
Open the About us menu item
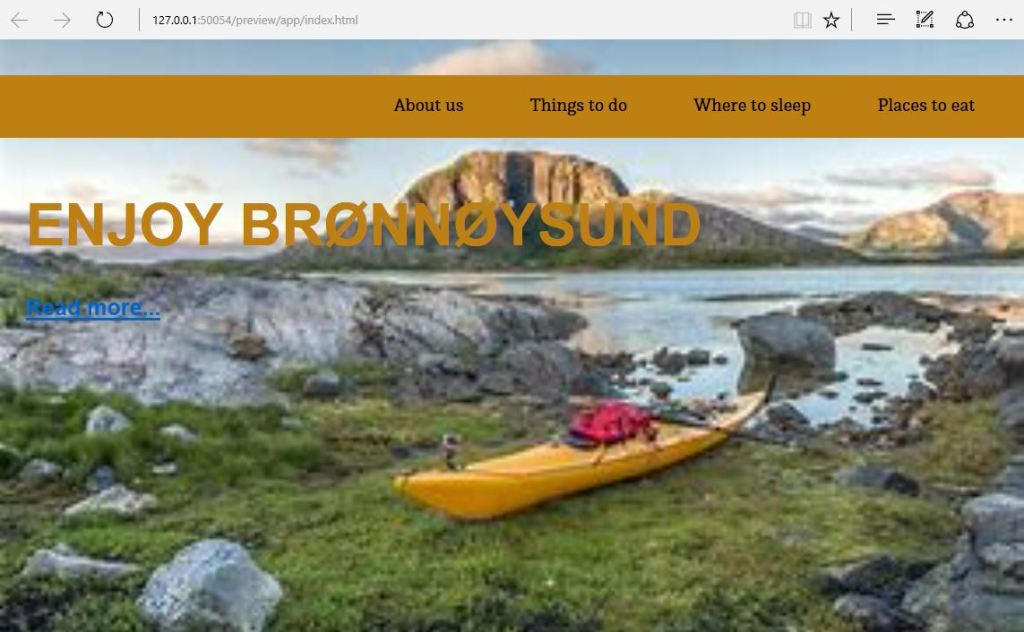(428, 105)
